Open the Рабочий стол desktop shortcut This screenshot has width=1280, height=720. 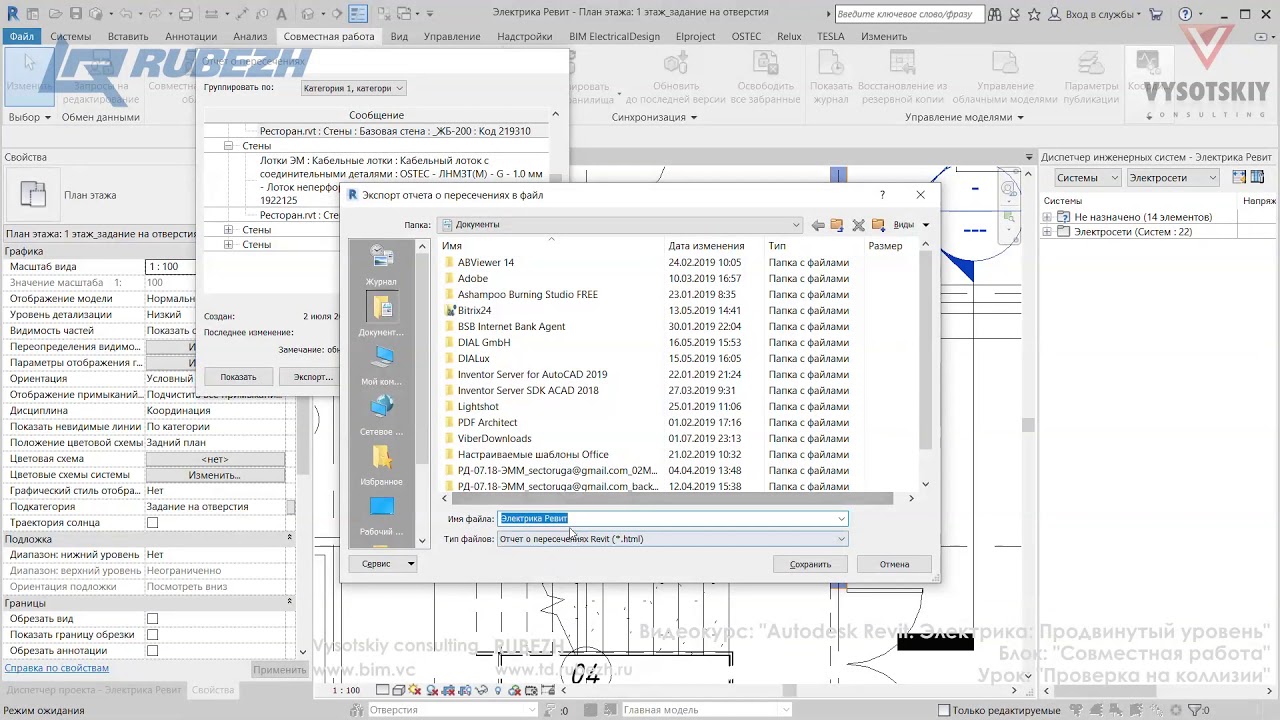381,516
